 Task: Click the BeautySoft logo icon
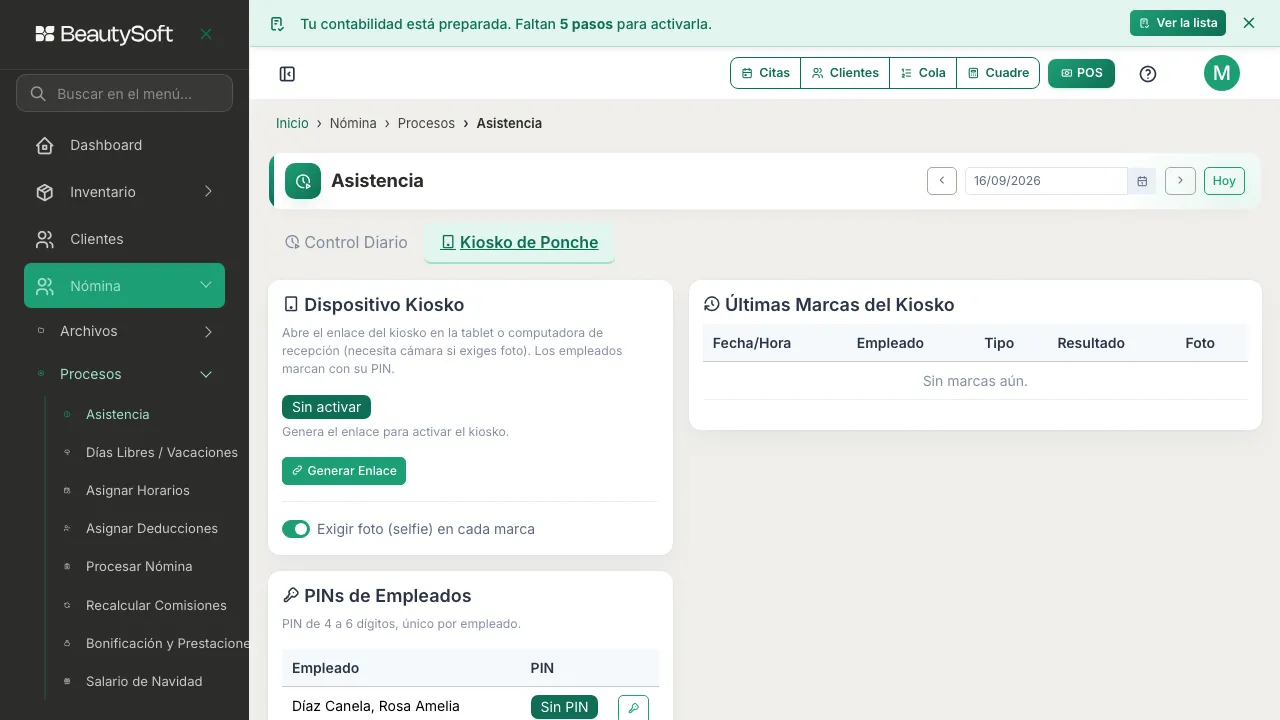pyautogui.click(x=45, y=34)
